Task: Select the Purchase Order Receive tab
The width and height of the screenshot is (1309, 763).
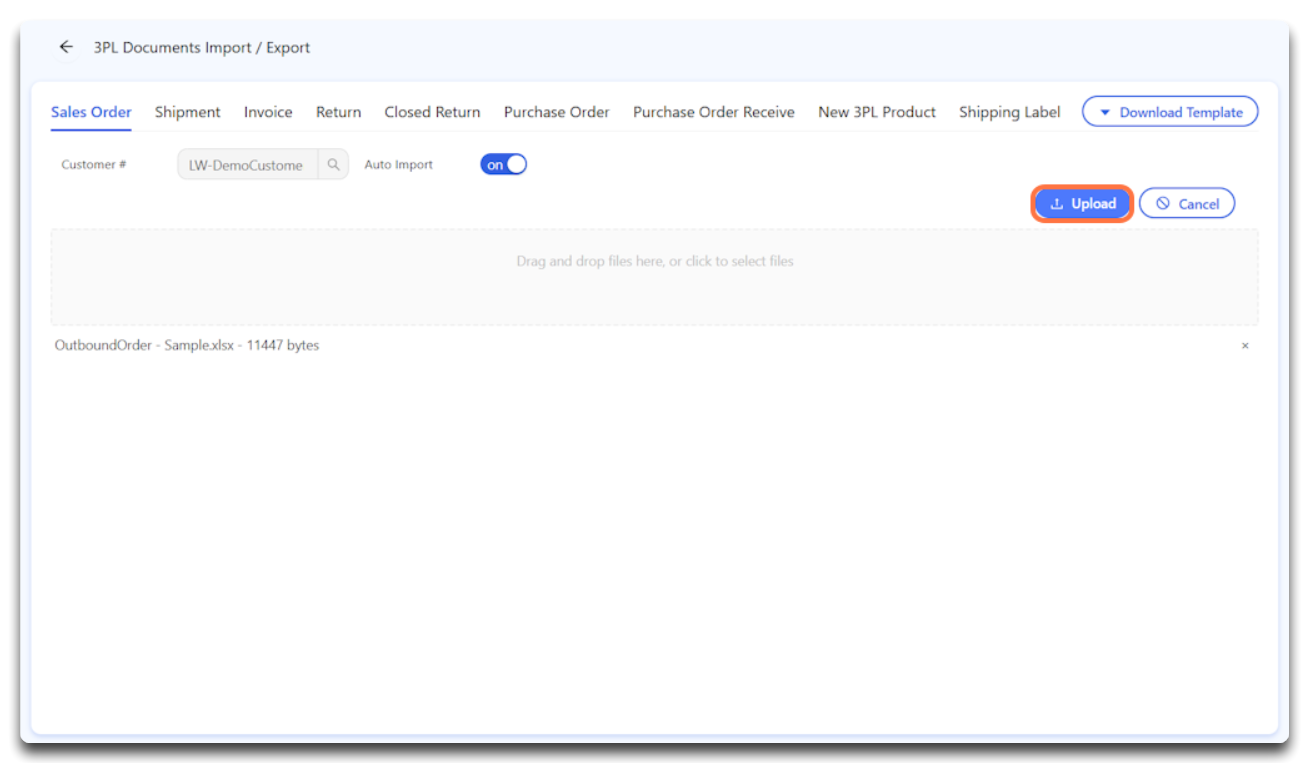Action: 713,112
